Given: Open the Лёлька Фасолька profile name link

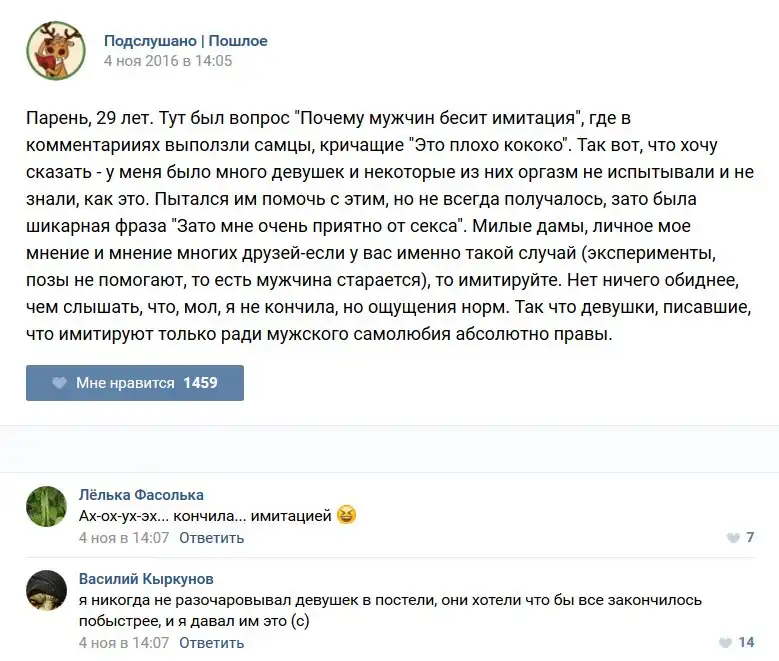Looking at the screenshot, I should (141, 495).
